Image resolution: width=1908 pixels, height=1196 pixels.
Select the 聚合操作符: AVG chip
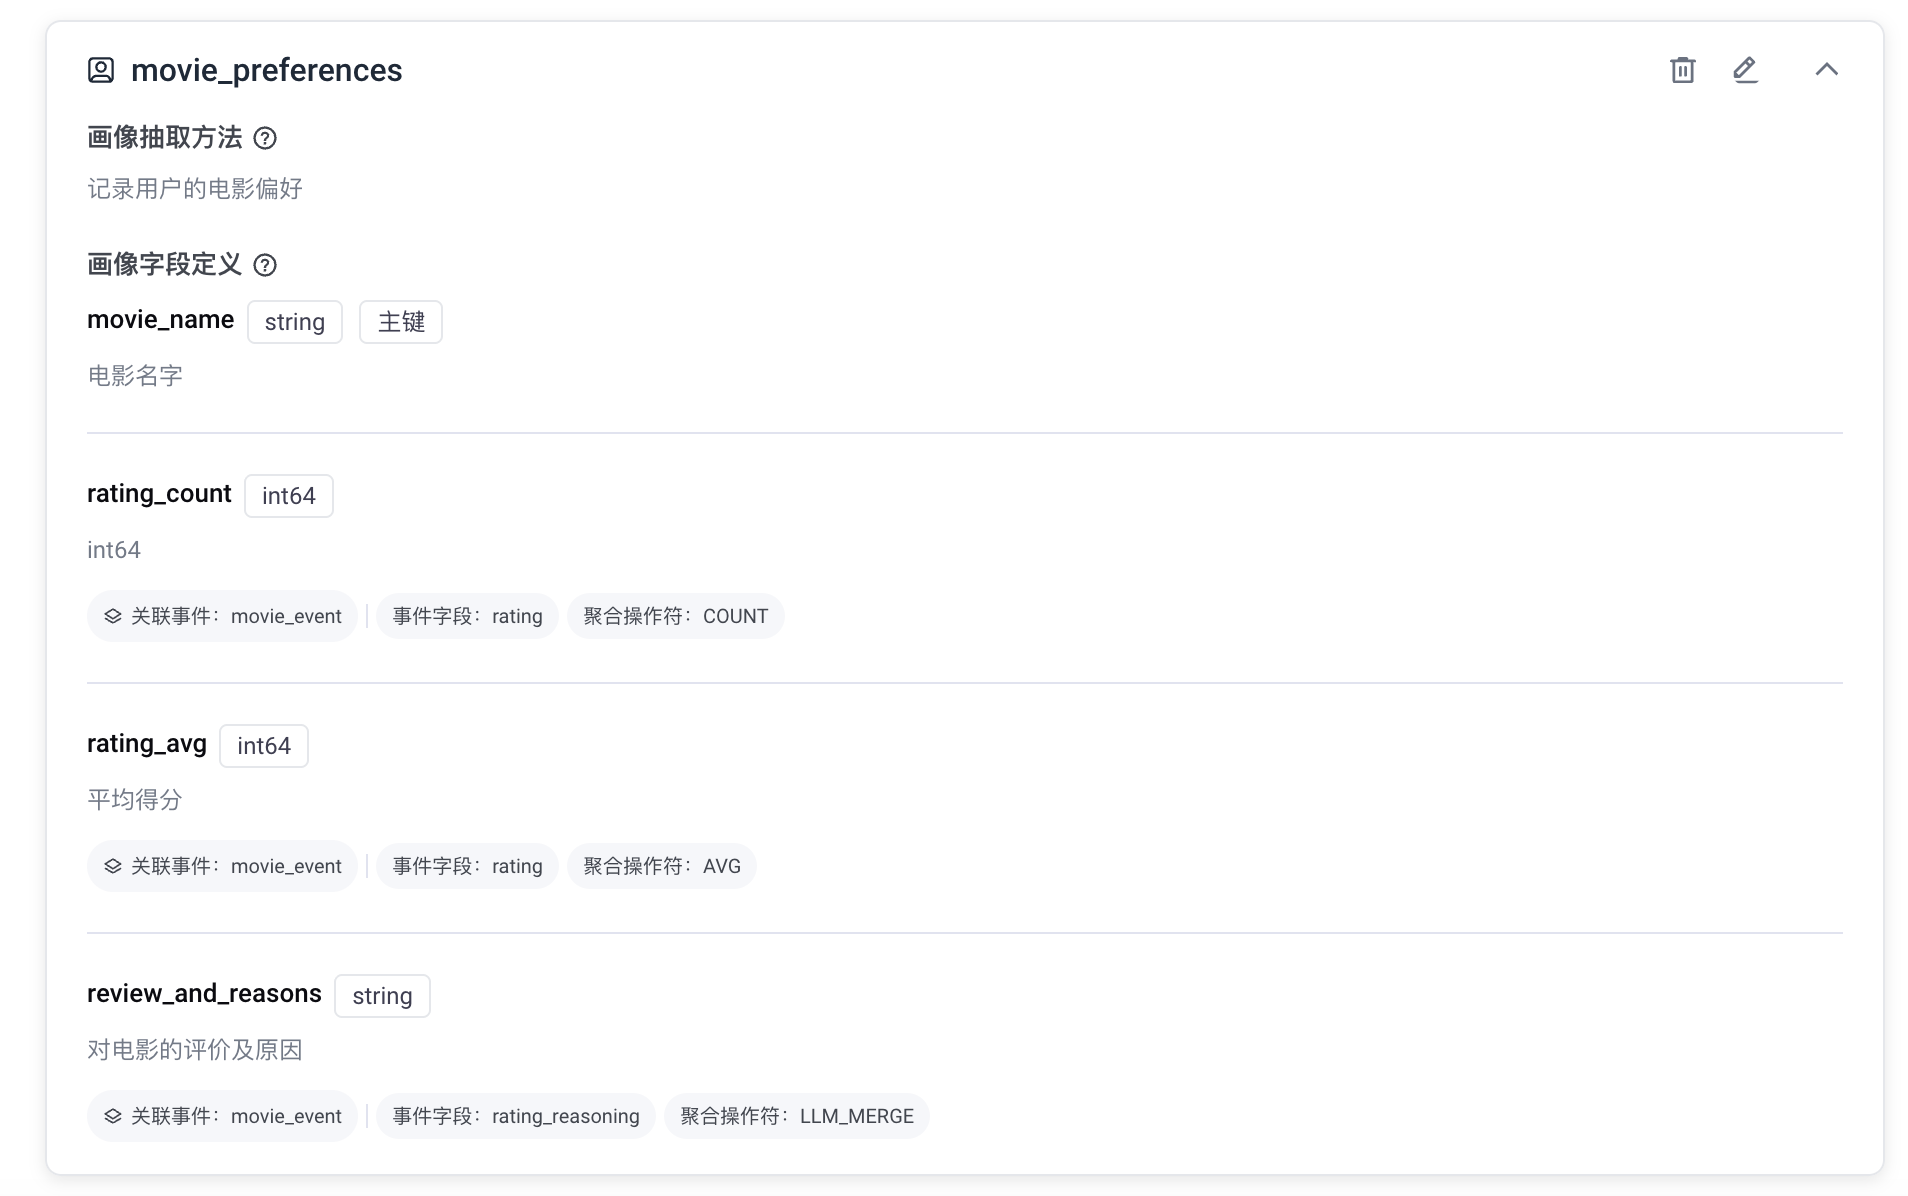pyautogui.click(x=661, y=866)
